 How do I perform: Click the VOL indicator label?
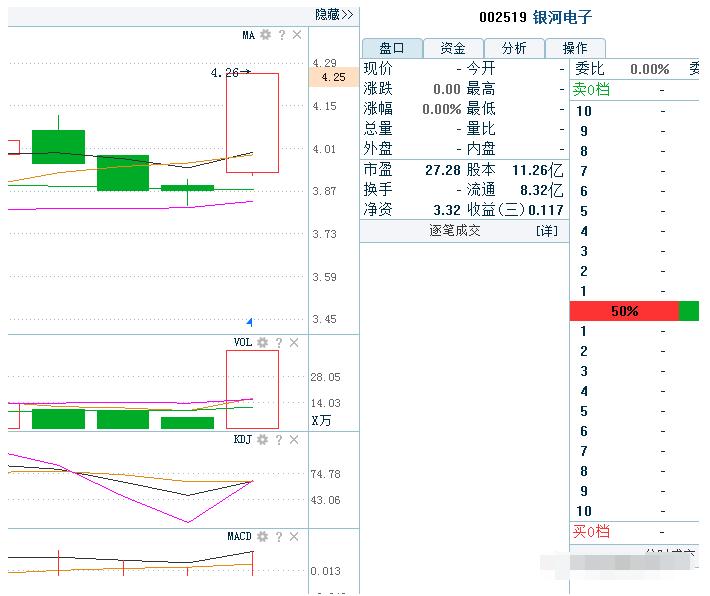(243, 342)
